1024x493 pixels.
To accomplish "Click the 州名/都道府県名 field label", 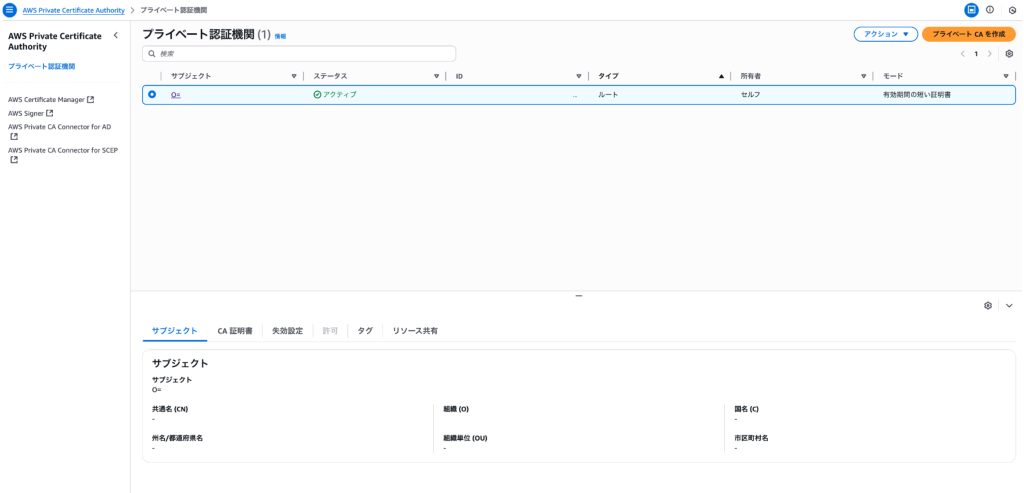I will coord(177,438).
